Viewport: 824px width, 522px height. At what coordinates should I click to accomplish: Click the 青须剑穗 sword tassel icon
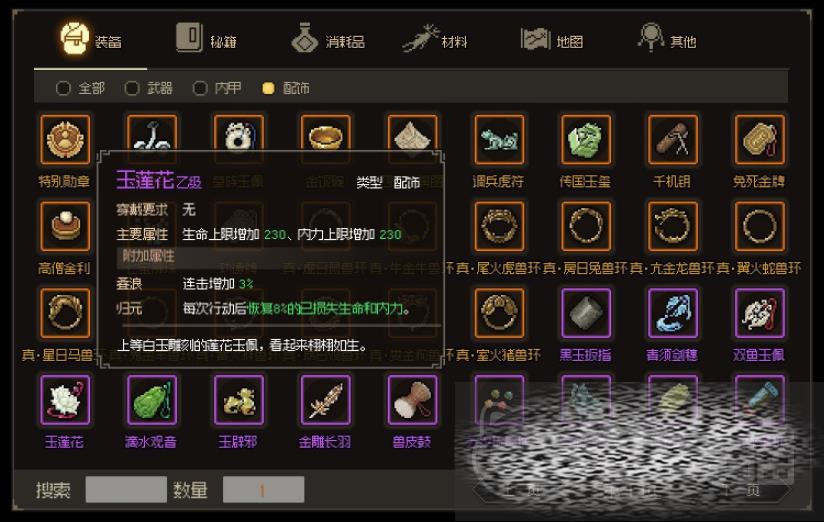point(673,313)
